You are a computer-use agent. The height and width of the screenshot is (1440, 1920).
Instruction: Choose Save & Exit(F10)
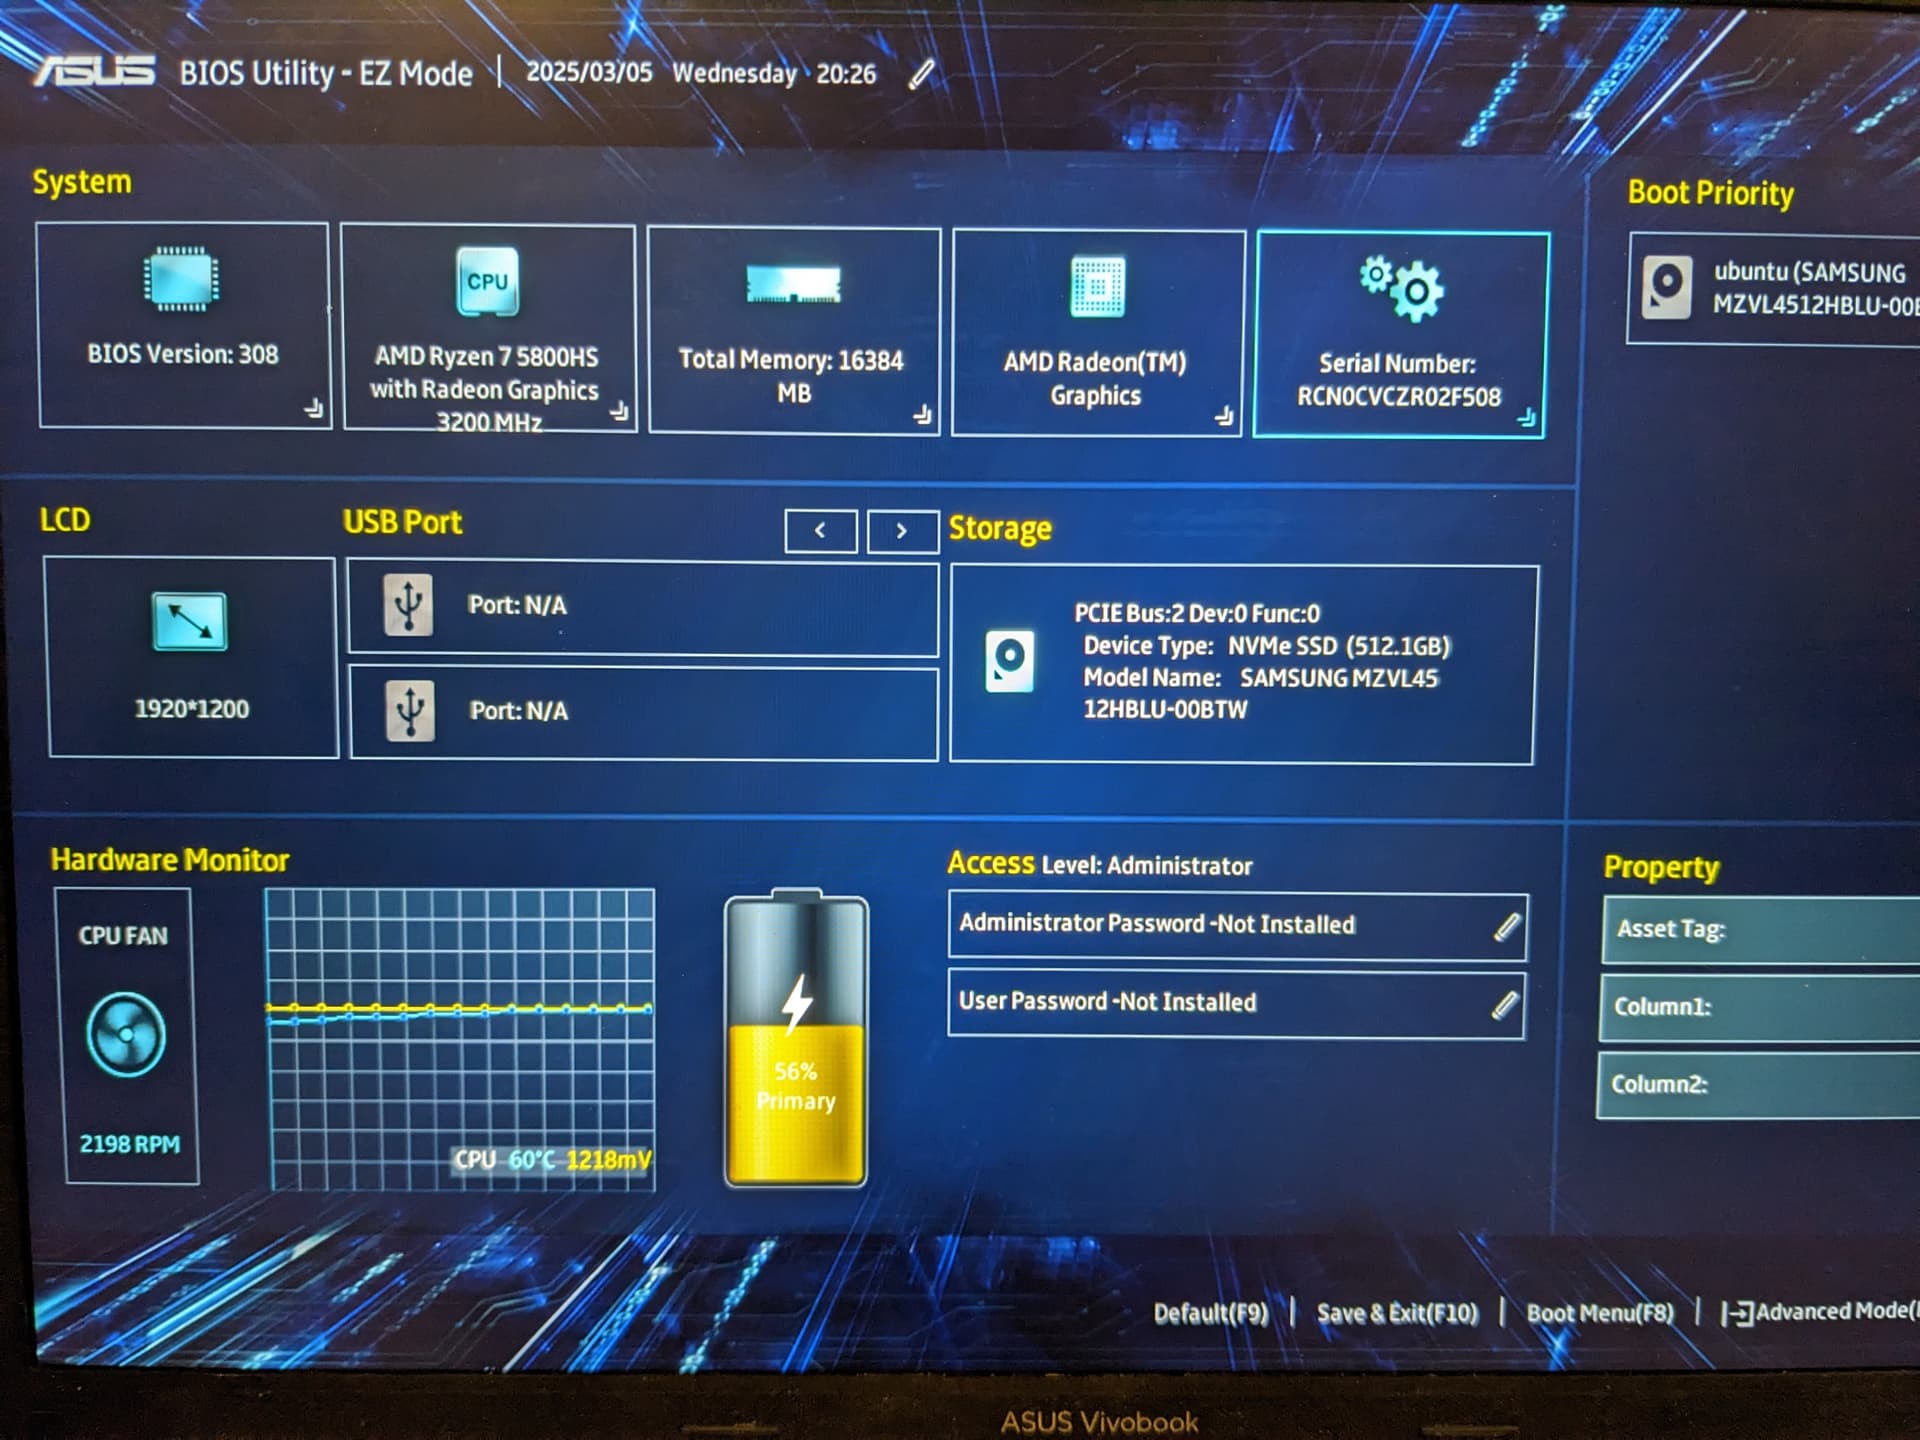coord(1397,1313)
